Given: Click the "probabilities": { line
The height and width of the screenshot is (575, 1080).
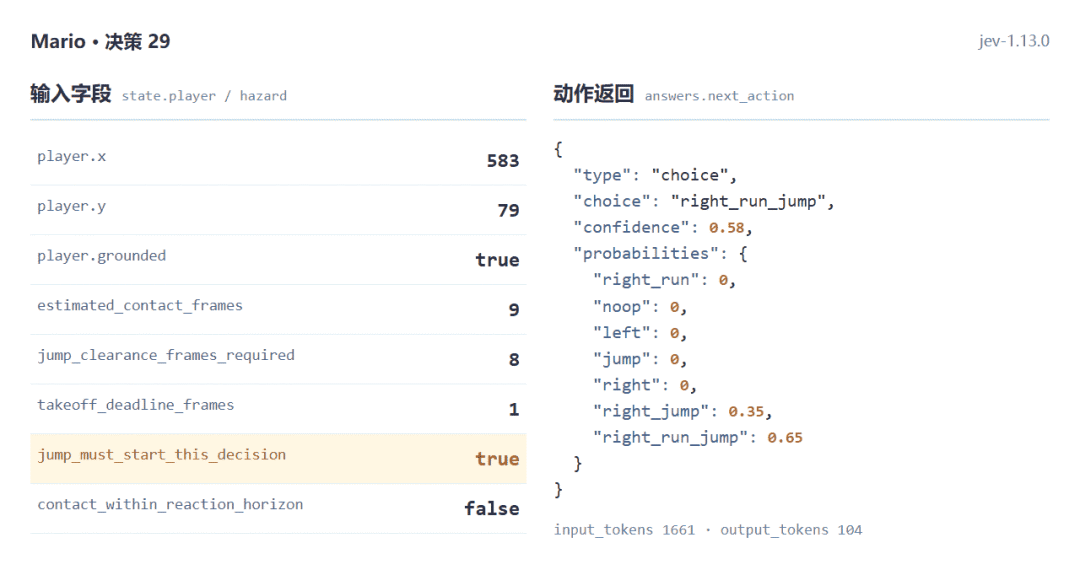Looking at the screenshot, I should (x=660, y=253).
